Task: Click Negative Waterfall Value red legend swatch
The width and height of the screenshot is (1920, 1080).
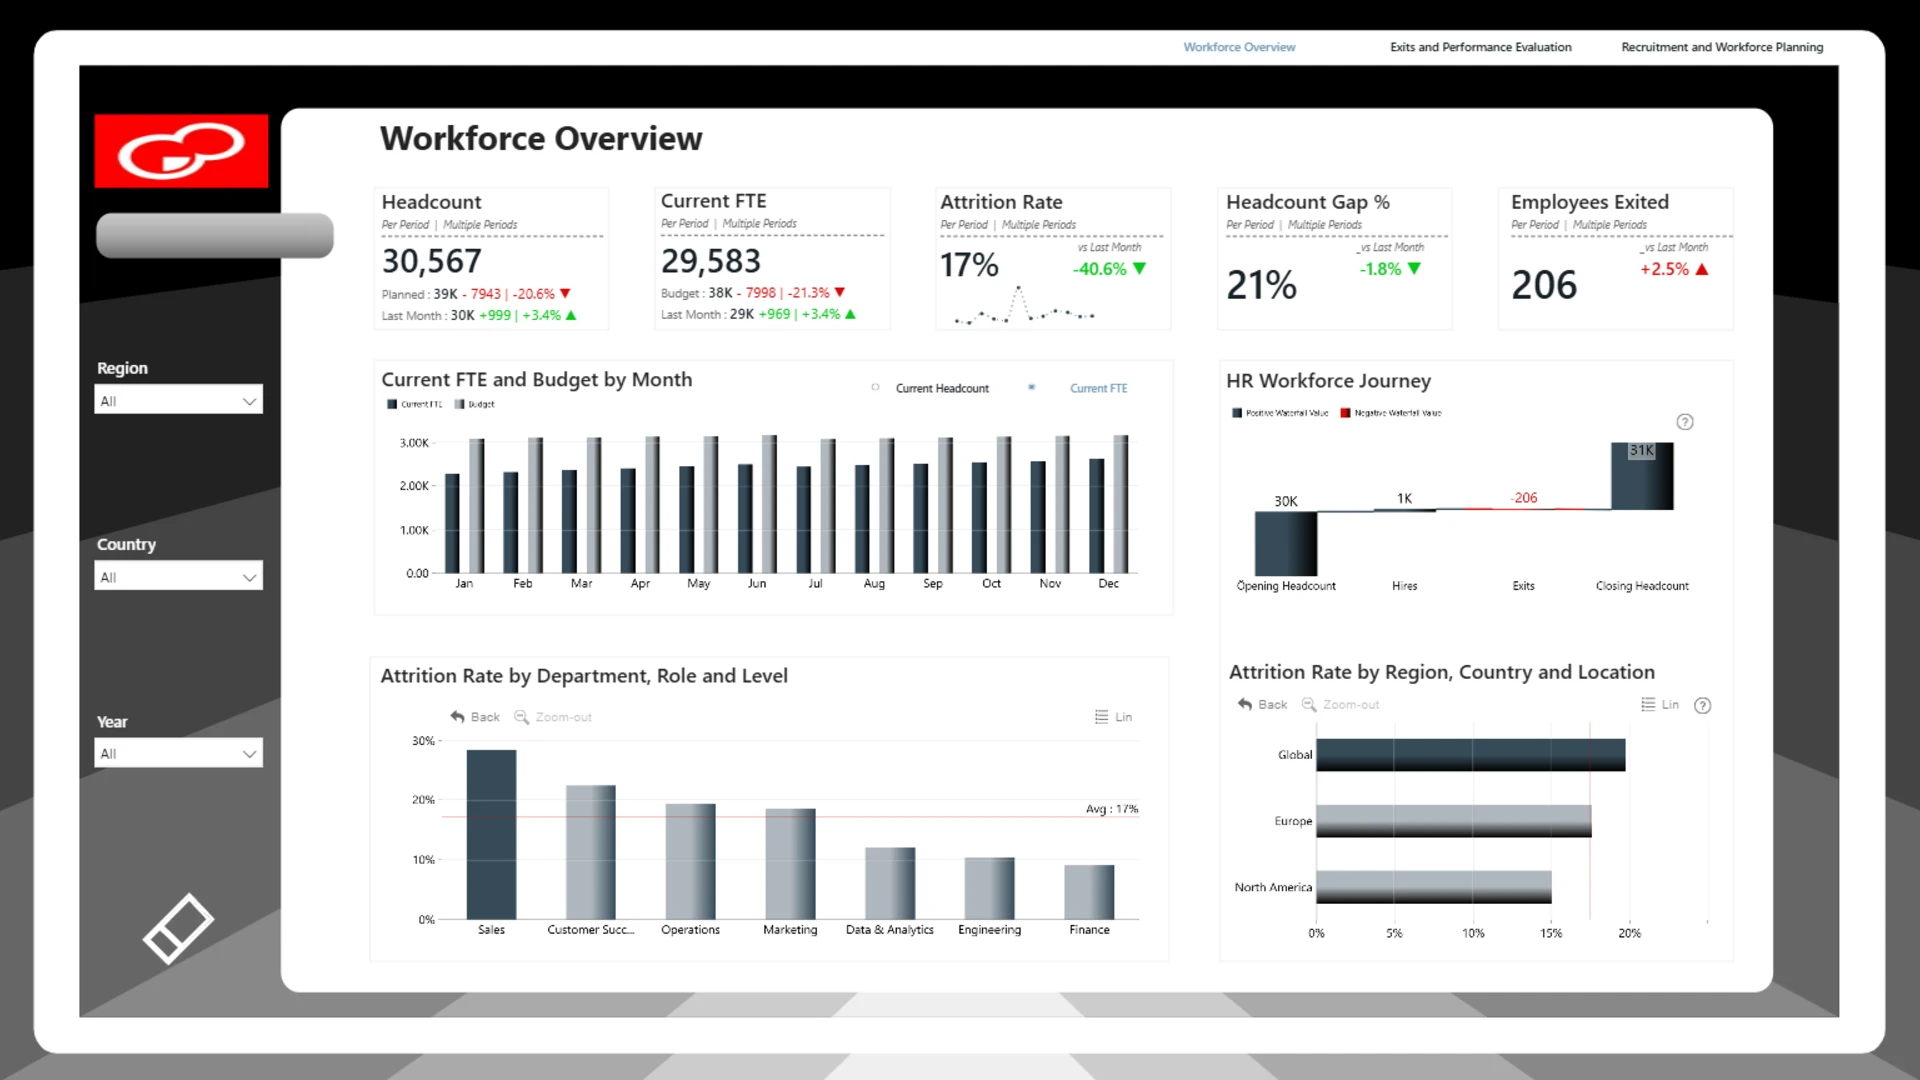Action: (1345, 413)
